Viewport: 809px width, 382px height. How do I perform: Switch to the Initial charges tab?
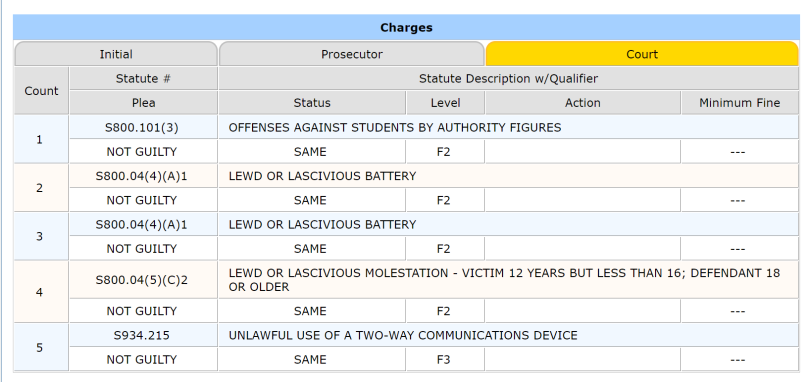[x=116, y=54]
